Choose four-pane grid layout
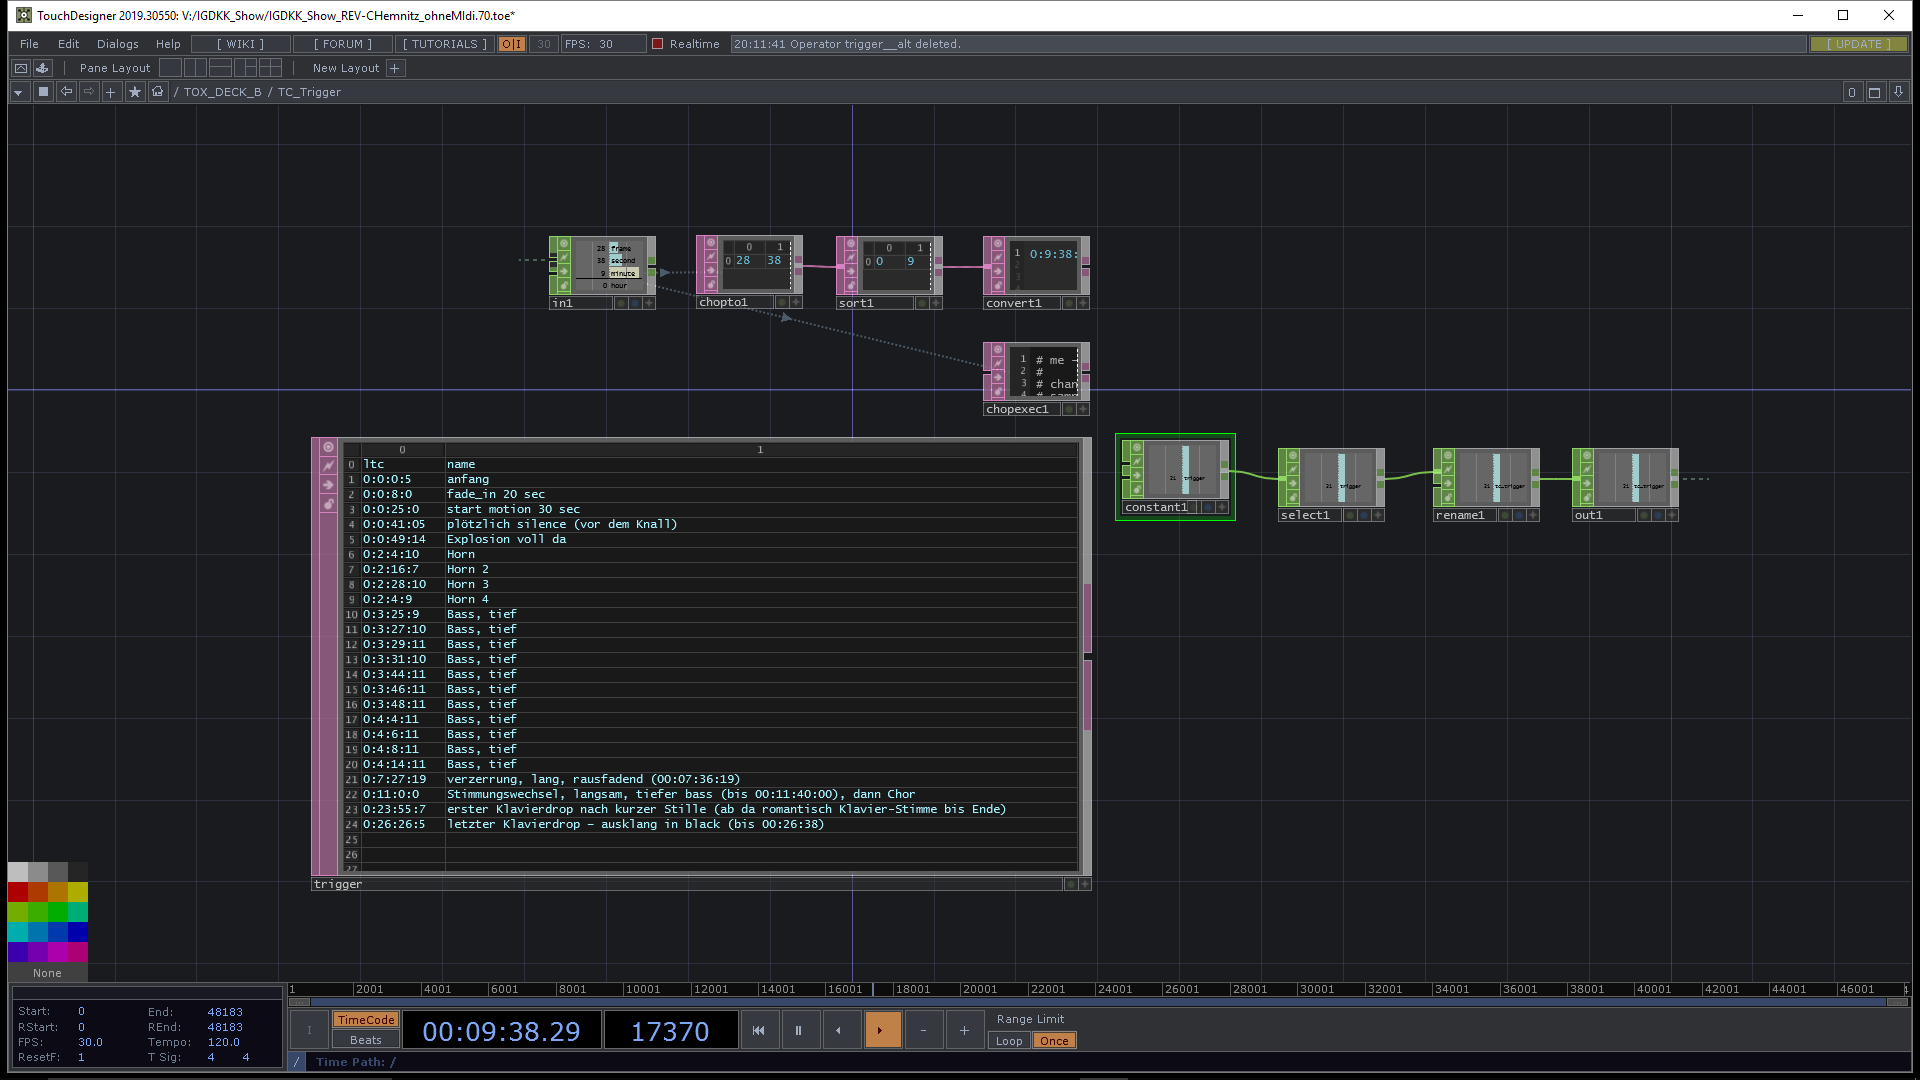Screen dimensions: 1920x1080 [x=271, y=68]
